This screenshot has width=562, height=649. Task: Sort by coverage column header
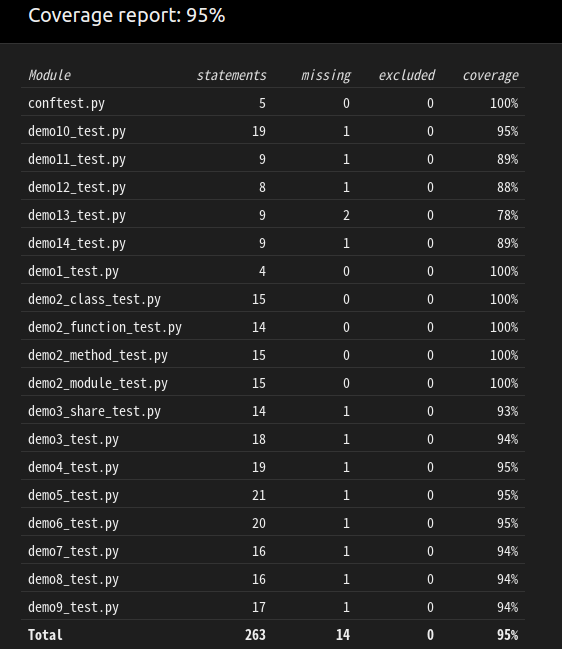490,75
